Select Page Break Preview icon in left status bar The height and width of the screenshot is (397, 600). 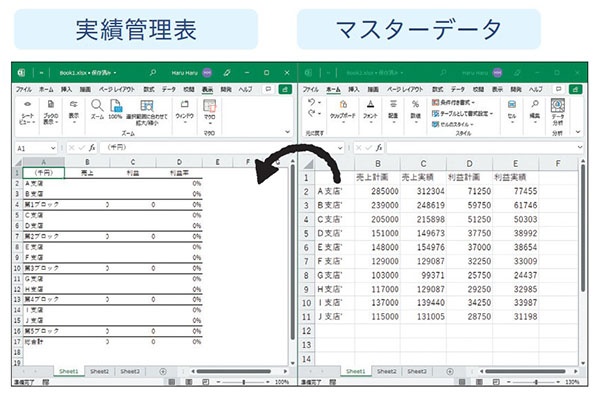[x=205, y=382]
